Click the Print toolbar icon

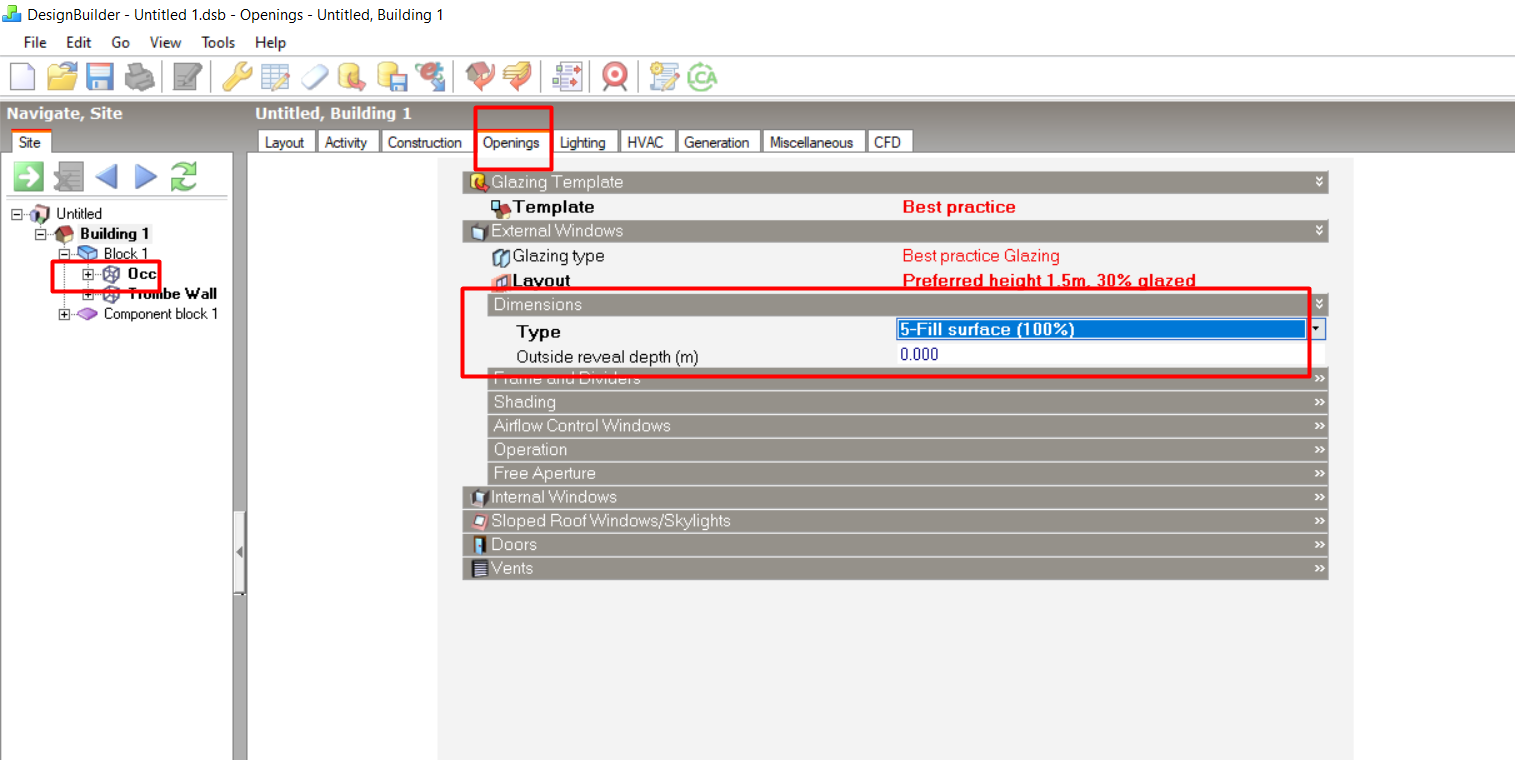138,76
